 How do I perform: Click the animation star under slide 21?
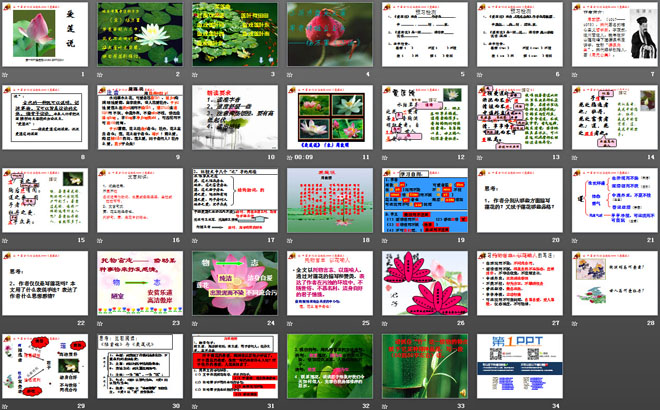(575, 240)
